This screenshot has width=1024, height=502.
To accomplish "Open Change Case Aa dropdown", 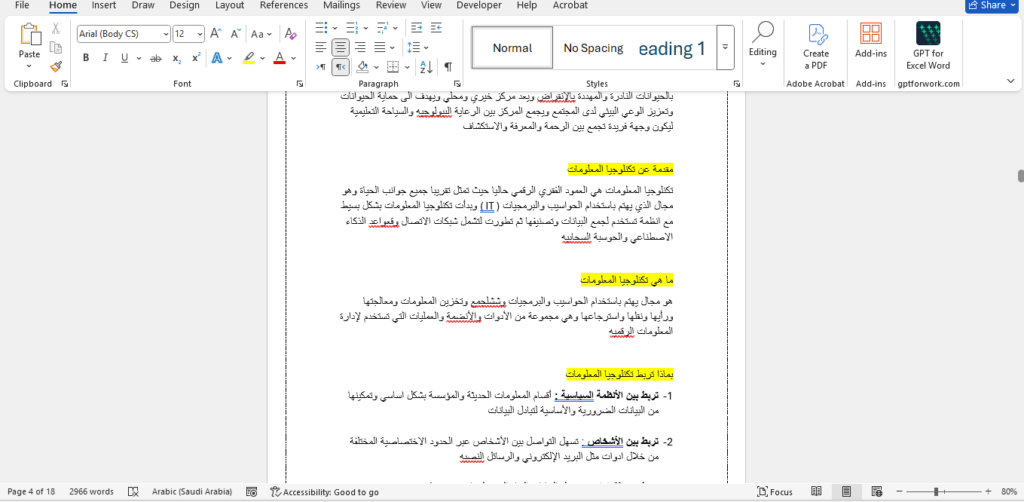I will pos(261,34).
